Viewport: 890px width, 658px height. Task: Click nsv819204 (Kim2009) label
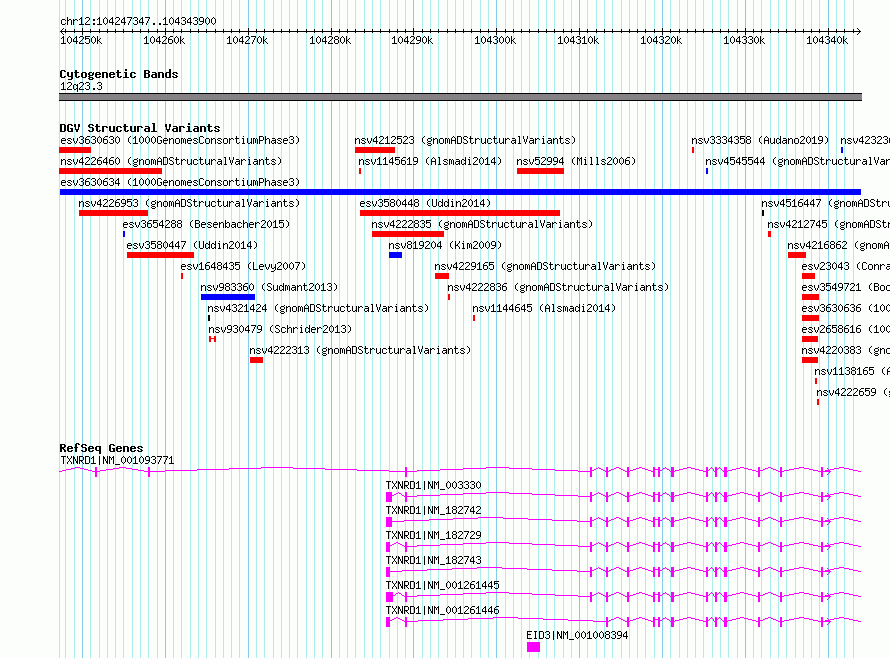pyautogui.click(x=445, y=245)
